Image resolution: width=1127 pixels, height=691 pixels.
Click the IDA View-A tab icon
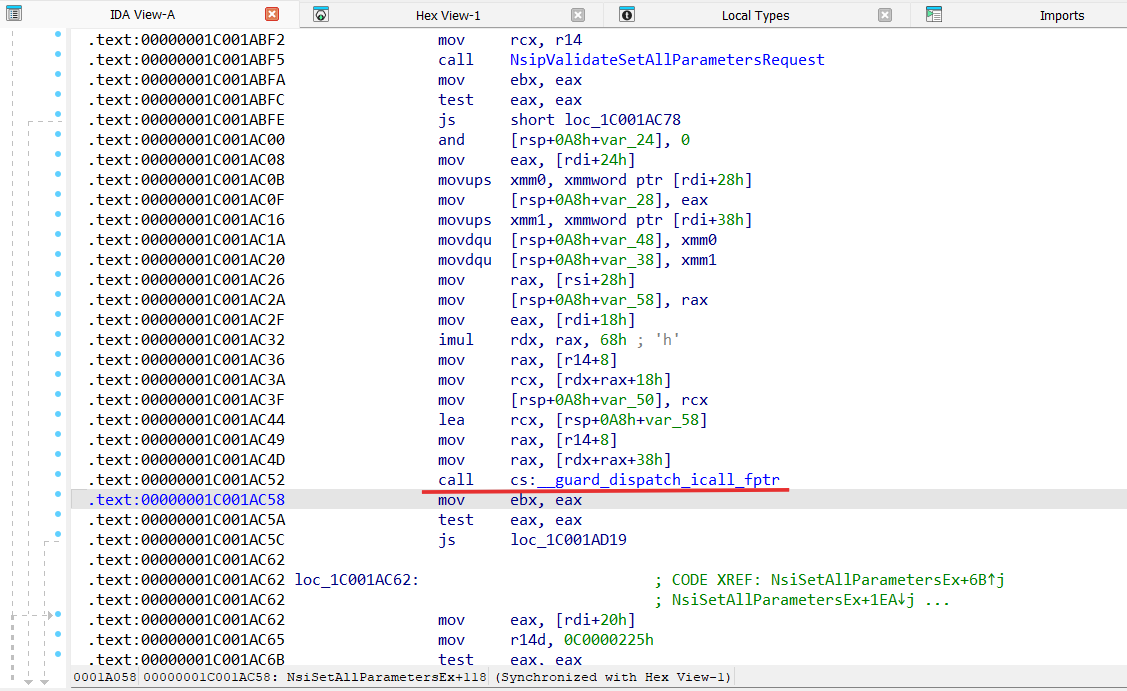click(13, 14)
